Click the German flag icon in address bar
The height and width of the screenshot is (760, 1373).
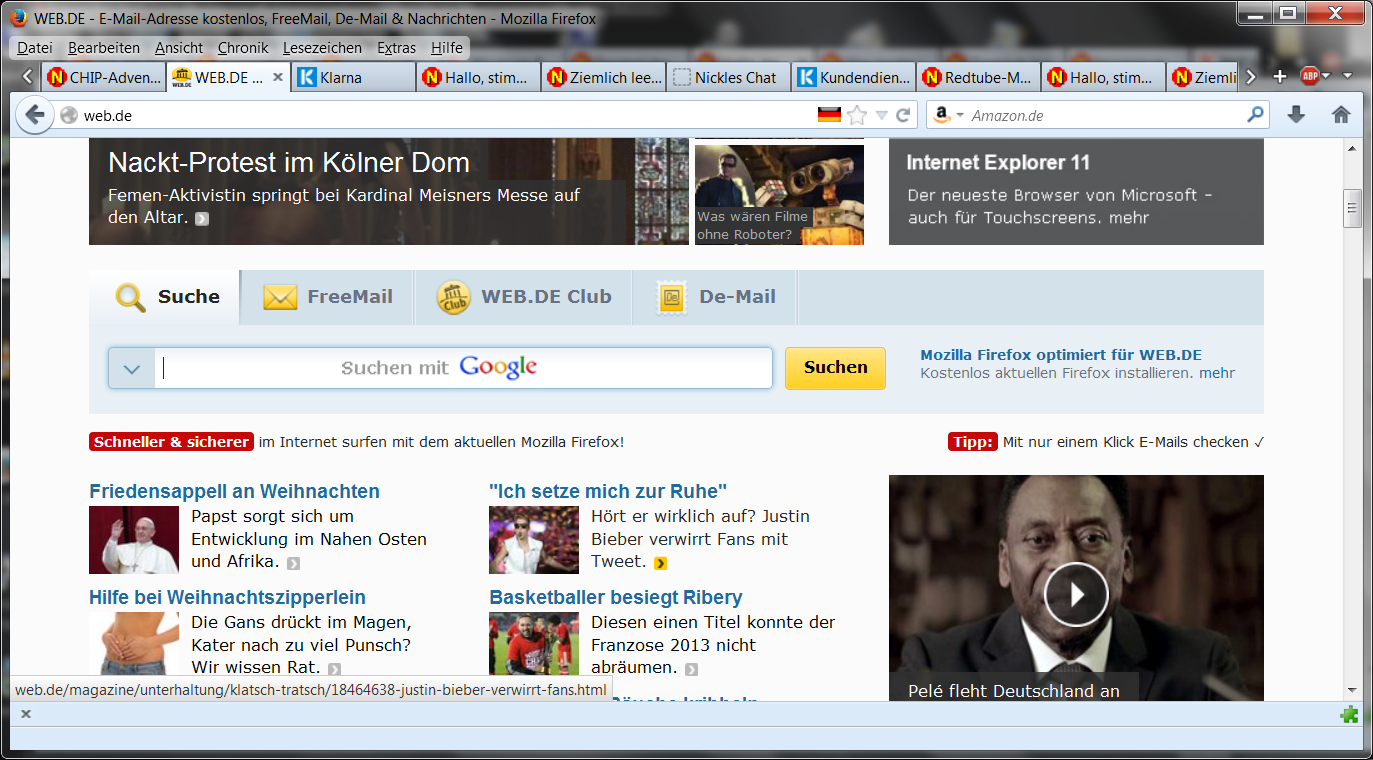tap(829, 115)
